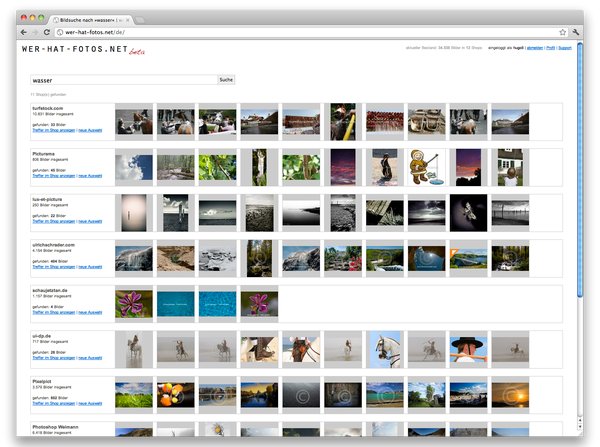Open the uli-dp.de man with black hat thumbnail

(468, 349)
